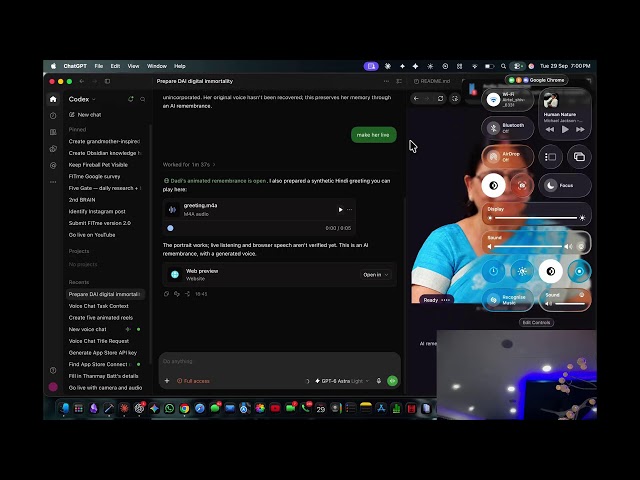The height and width of the screenshot is (480, 640).
Task: Play the greeting.m4a audio
Action: point(340,209)
